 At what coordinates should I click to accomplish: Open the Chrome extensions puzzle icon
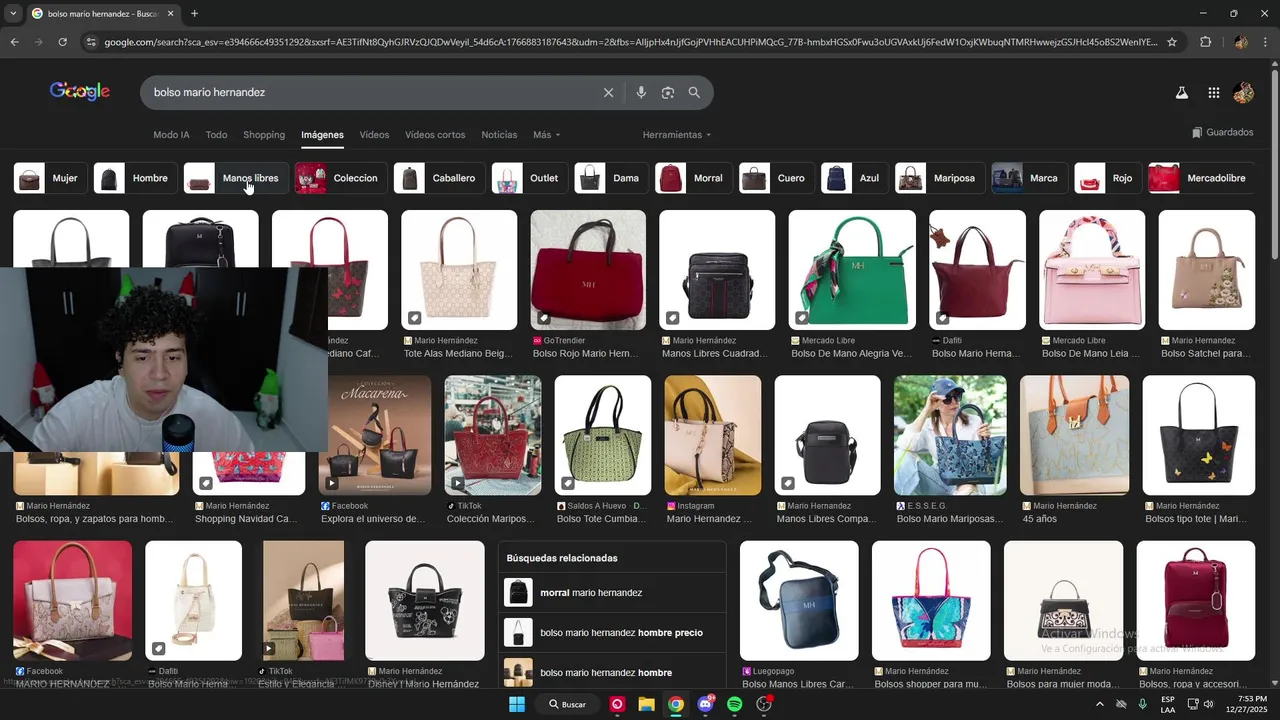tap(1205, 42)
